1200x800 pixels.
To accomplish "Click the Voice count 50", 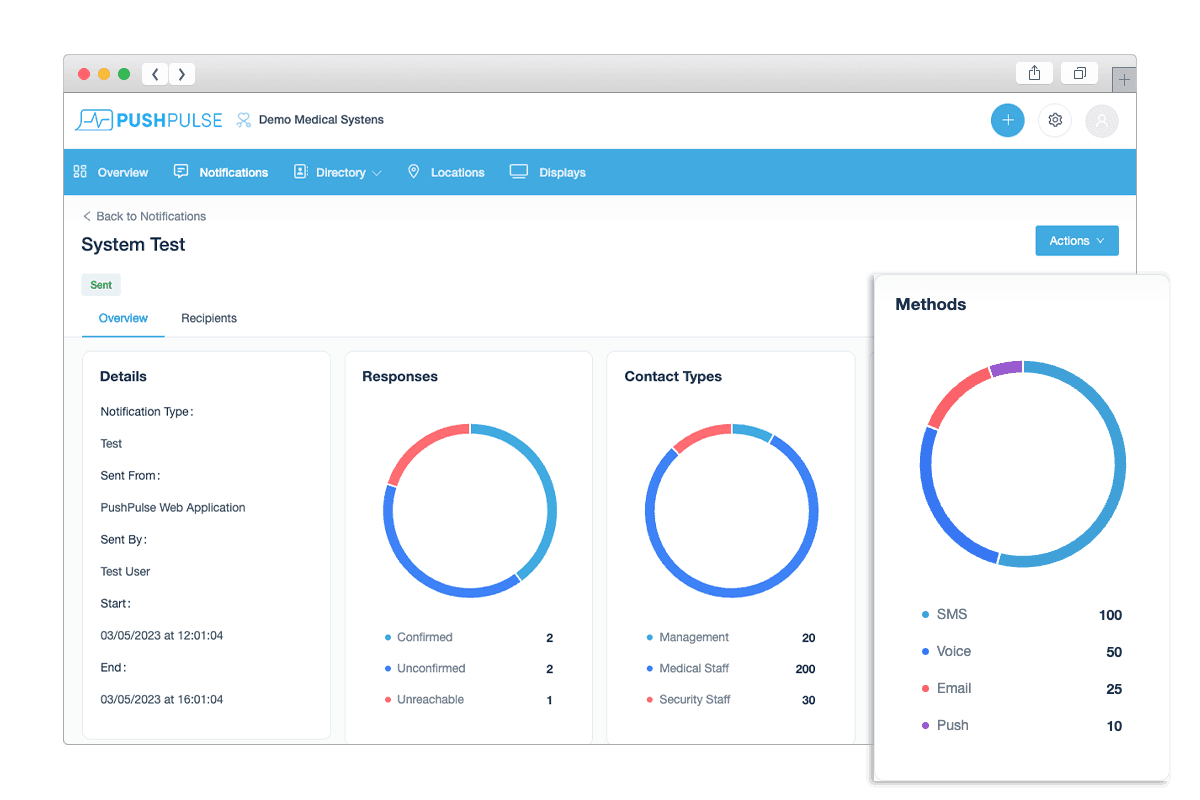I will (x=1114, y=652).
